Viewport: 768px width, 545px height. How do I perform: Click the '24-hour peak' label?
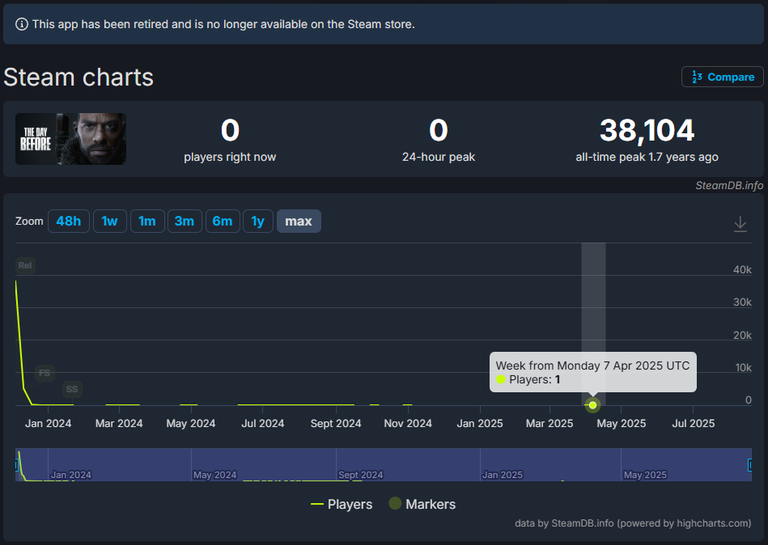pyautogui.click(x=438, y=157)
